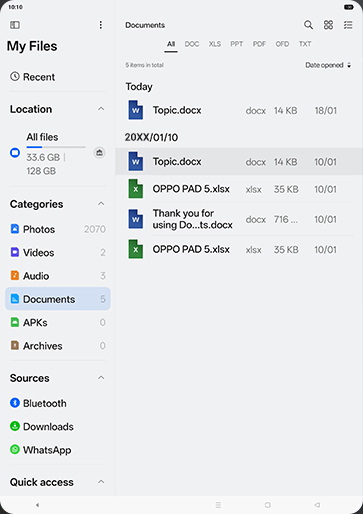Open Recent with clock icon
This screenshot has width=363, height=514.
tap(15, 77)
